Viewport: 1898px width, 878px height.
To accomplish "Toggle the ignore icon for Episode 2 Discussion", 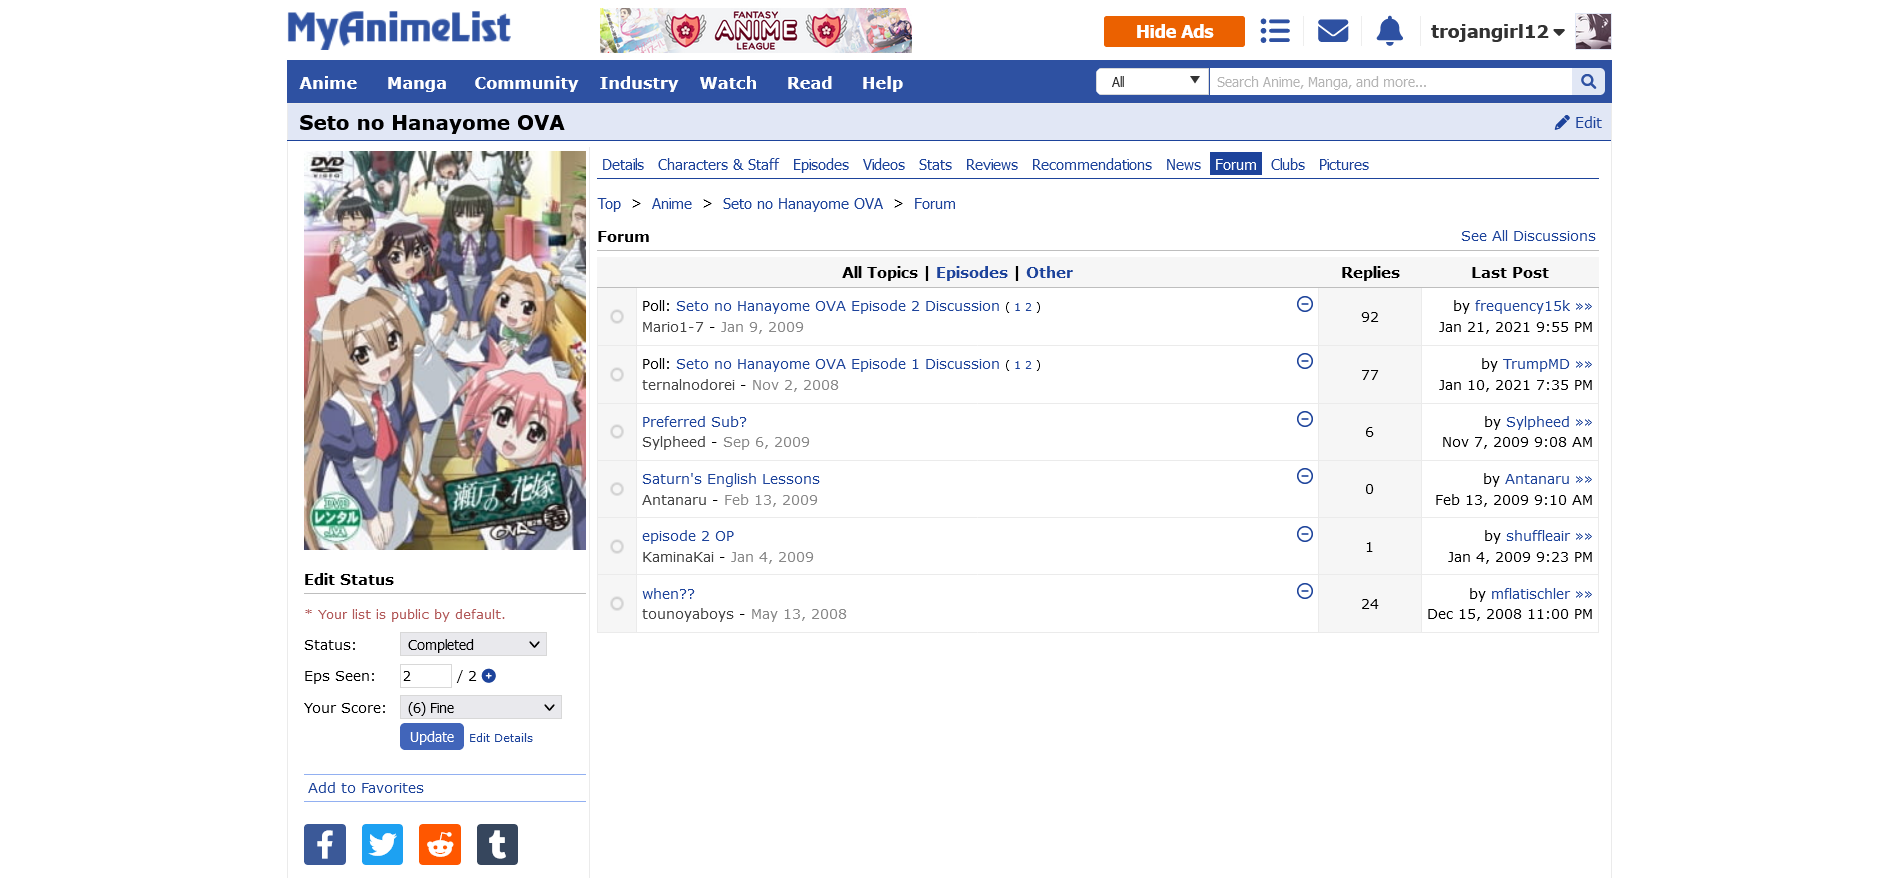I will click(x=1304, y=304).
